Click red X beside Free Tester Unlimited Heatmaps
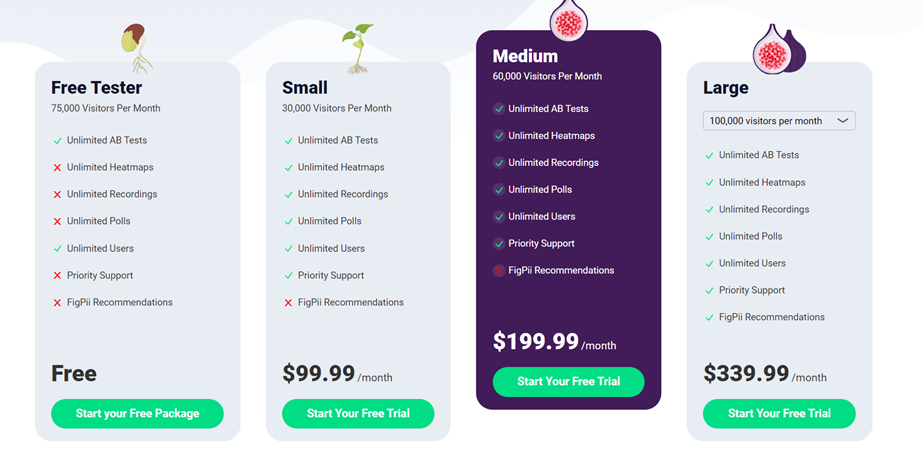 pos(57,168)
